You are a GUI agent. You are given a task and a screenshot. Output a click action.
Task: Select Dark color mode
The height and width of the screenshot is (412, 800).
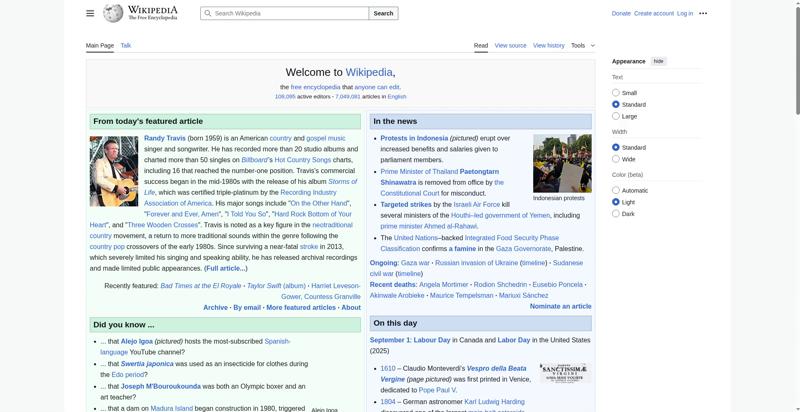[x=616, y=214]
